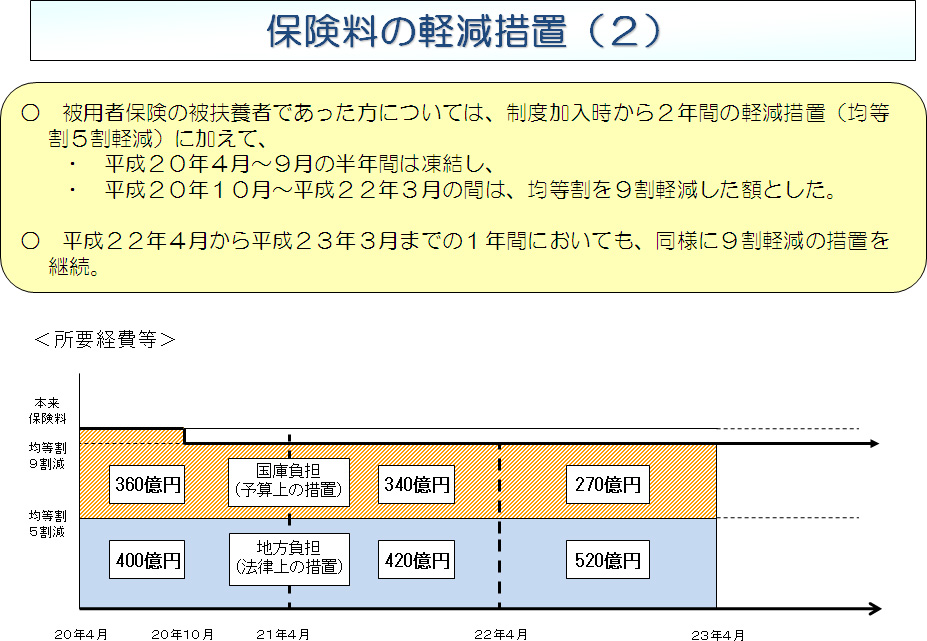Select the 420億円 value box
Image resolution: width=927 pixels, height=641 pixels.
pos(416,560)
